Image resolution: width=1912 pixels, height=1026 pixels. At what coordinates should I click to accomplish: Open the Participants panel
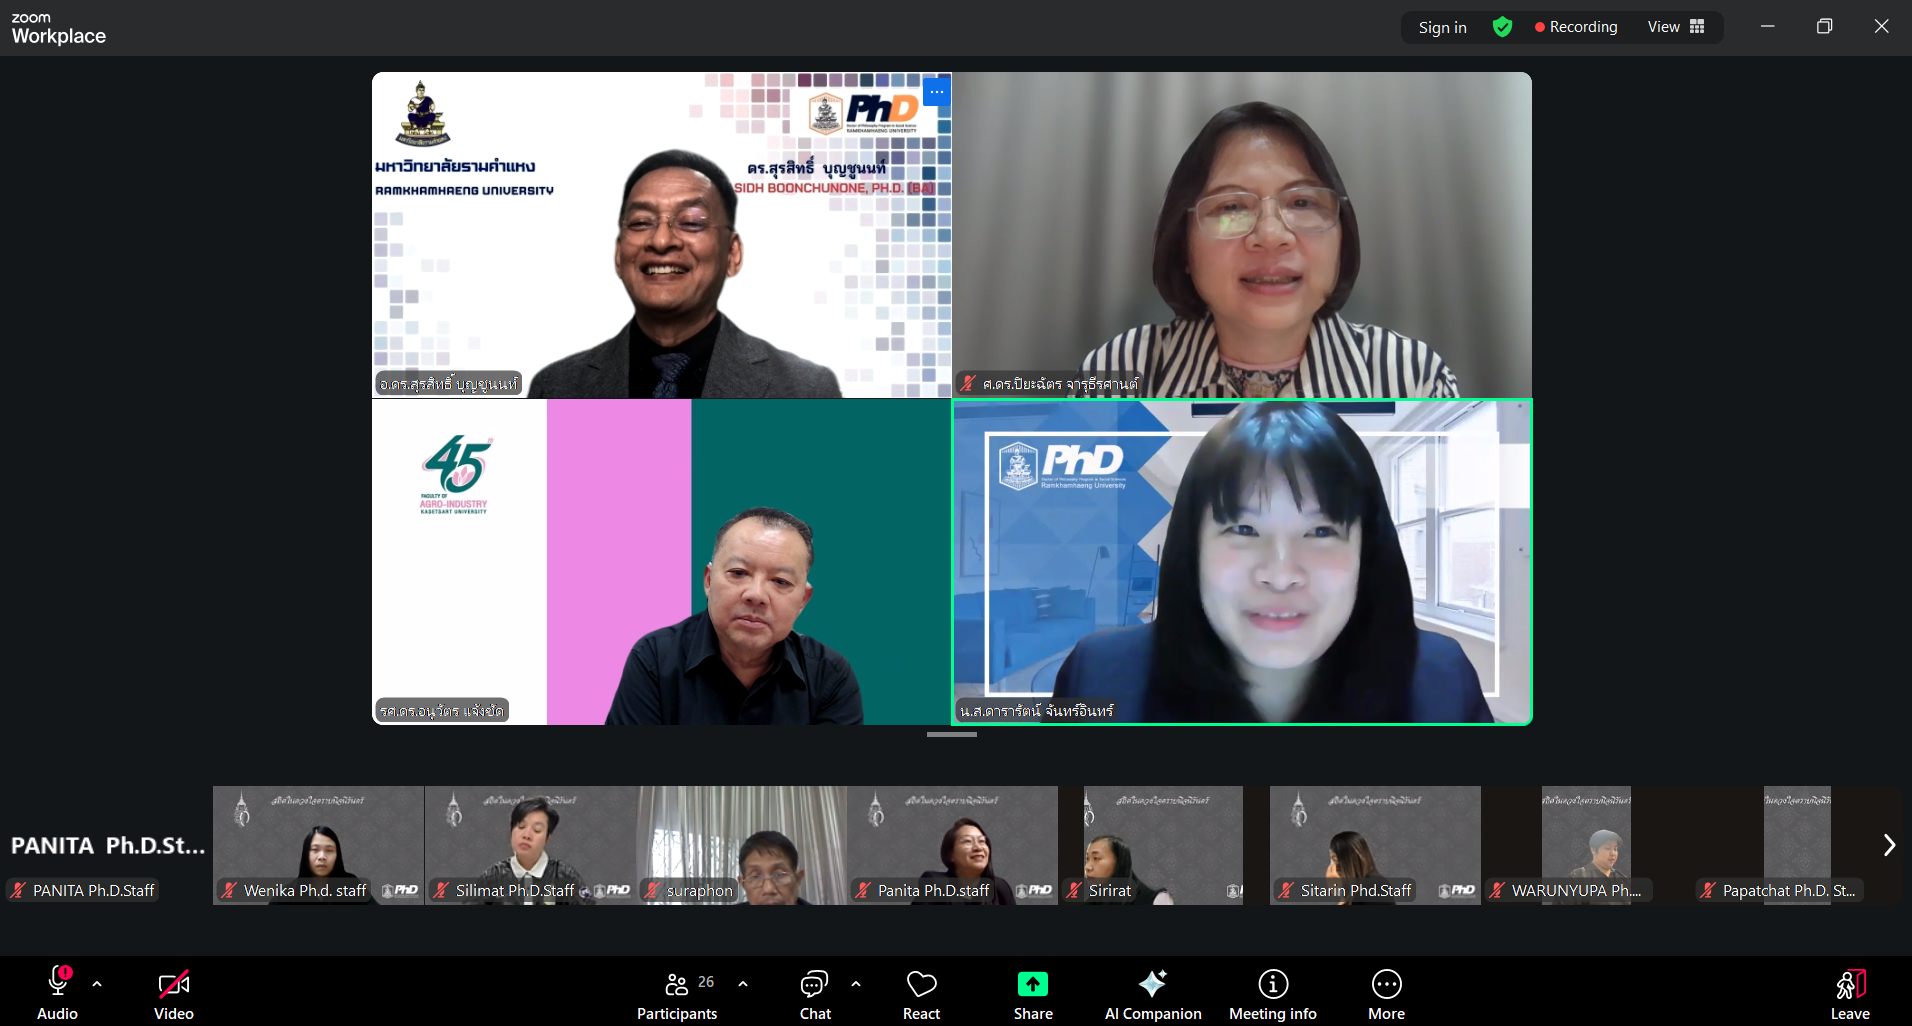[x=677, y=991]
